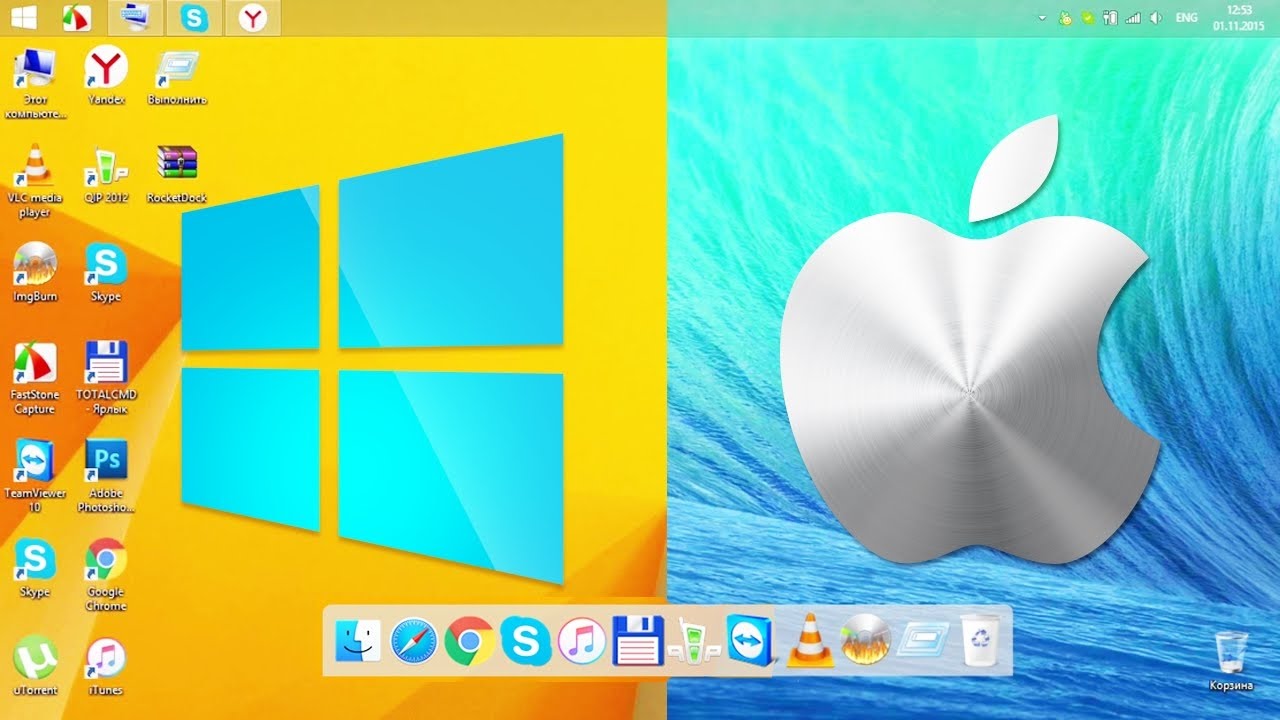Image resolution: width=1280 pixels, height=720 pixels.
Task: Expand hidden system tray icons arrow
Action: click(1042, 18)
